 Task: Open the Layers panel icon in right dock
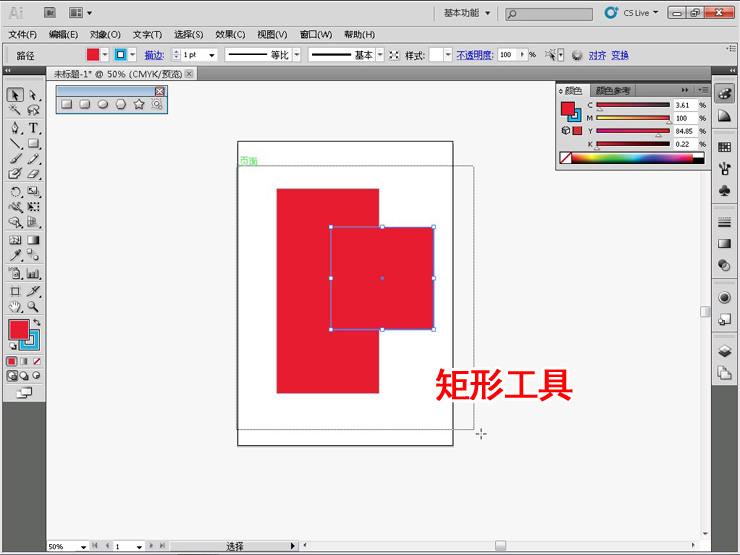(724, 352)
